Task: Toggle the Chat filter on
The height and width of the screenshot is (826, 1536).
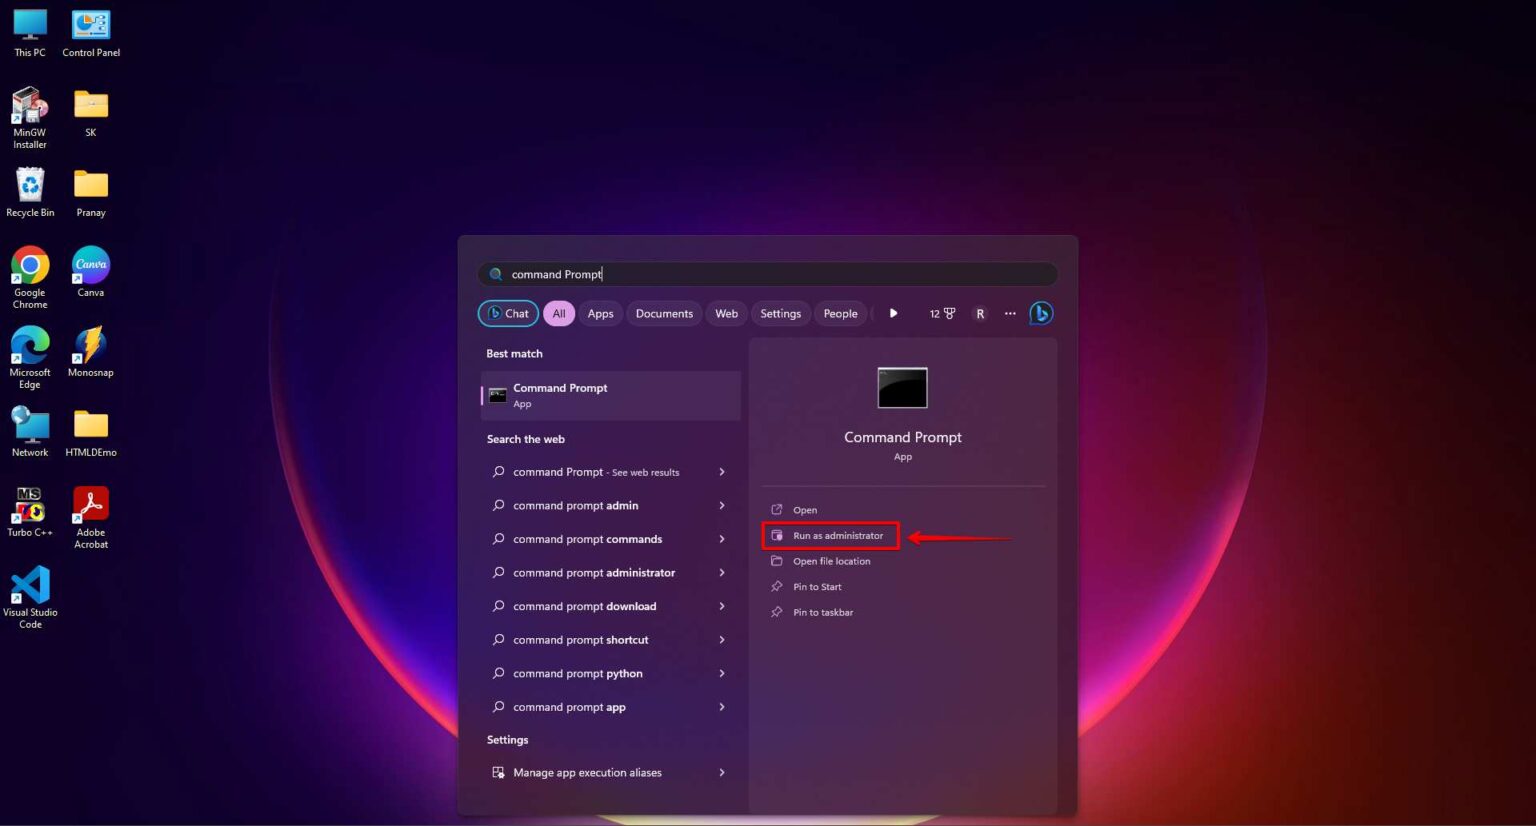Action: [x=507, y=313]
